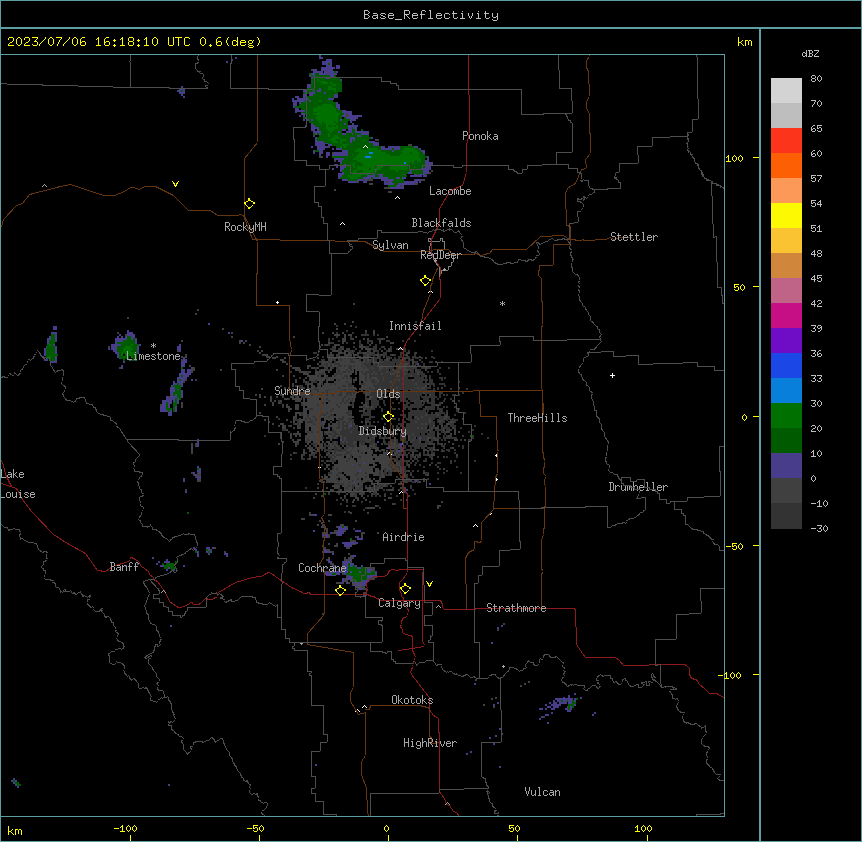Click the yellow 51-54 dBZ legend swatch
Screen dimensions: 862x842
click(x=786, y=215)
